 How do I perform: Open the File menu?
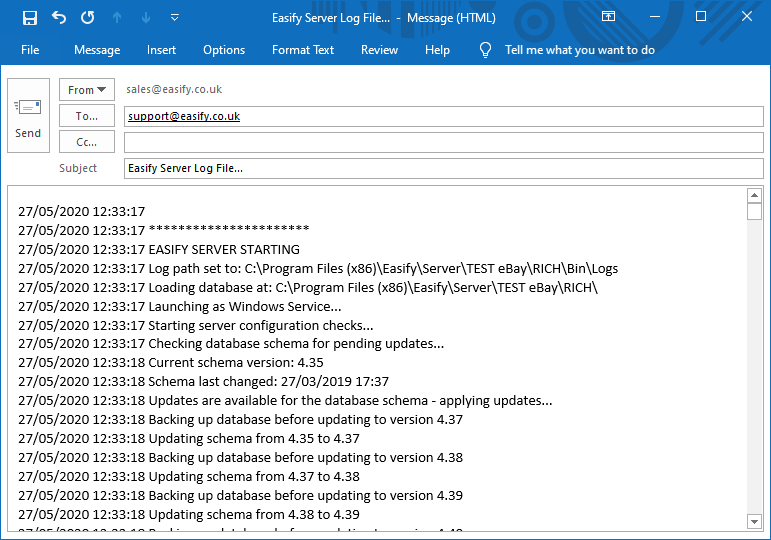30,50
